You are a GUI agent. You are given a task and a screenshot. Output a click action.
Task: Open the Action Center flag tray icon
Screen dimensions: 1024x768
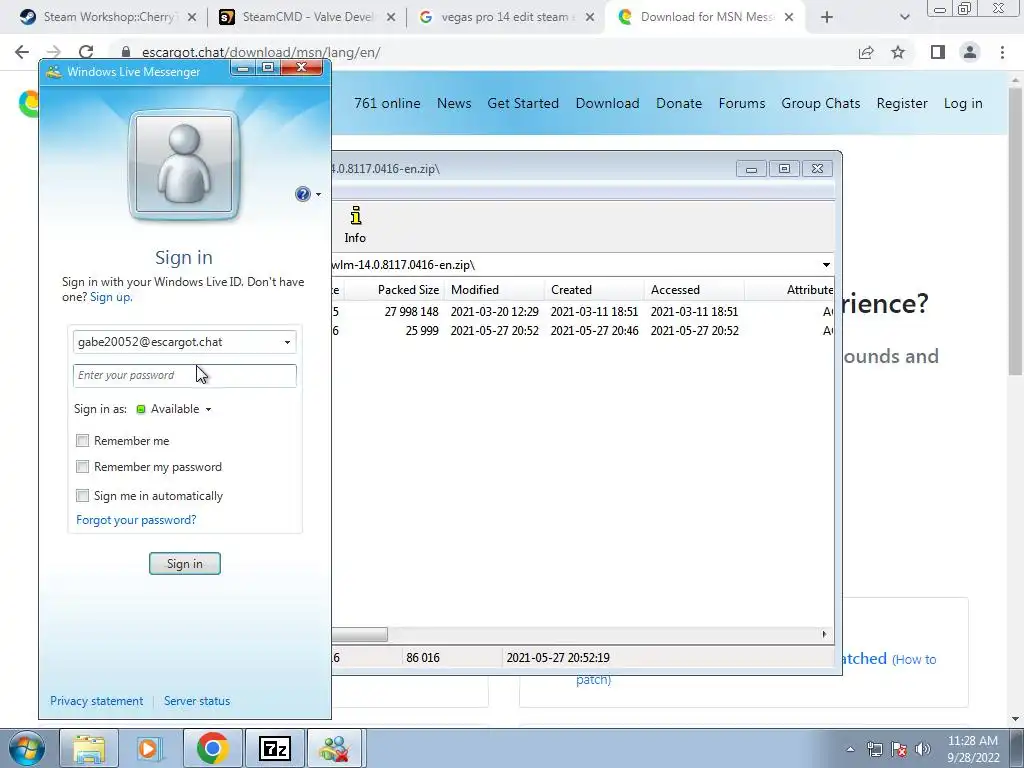coord(899,749)
